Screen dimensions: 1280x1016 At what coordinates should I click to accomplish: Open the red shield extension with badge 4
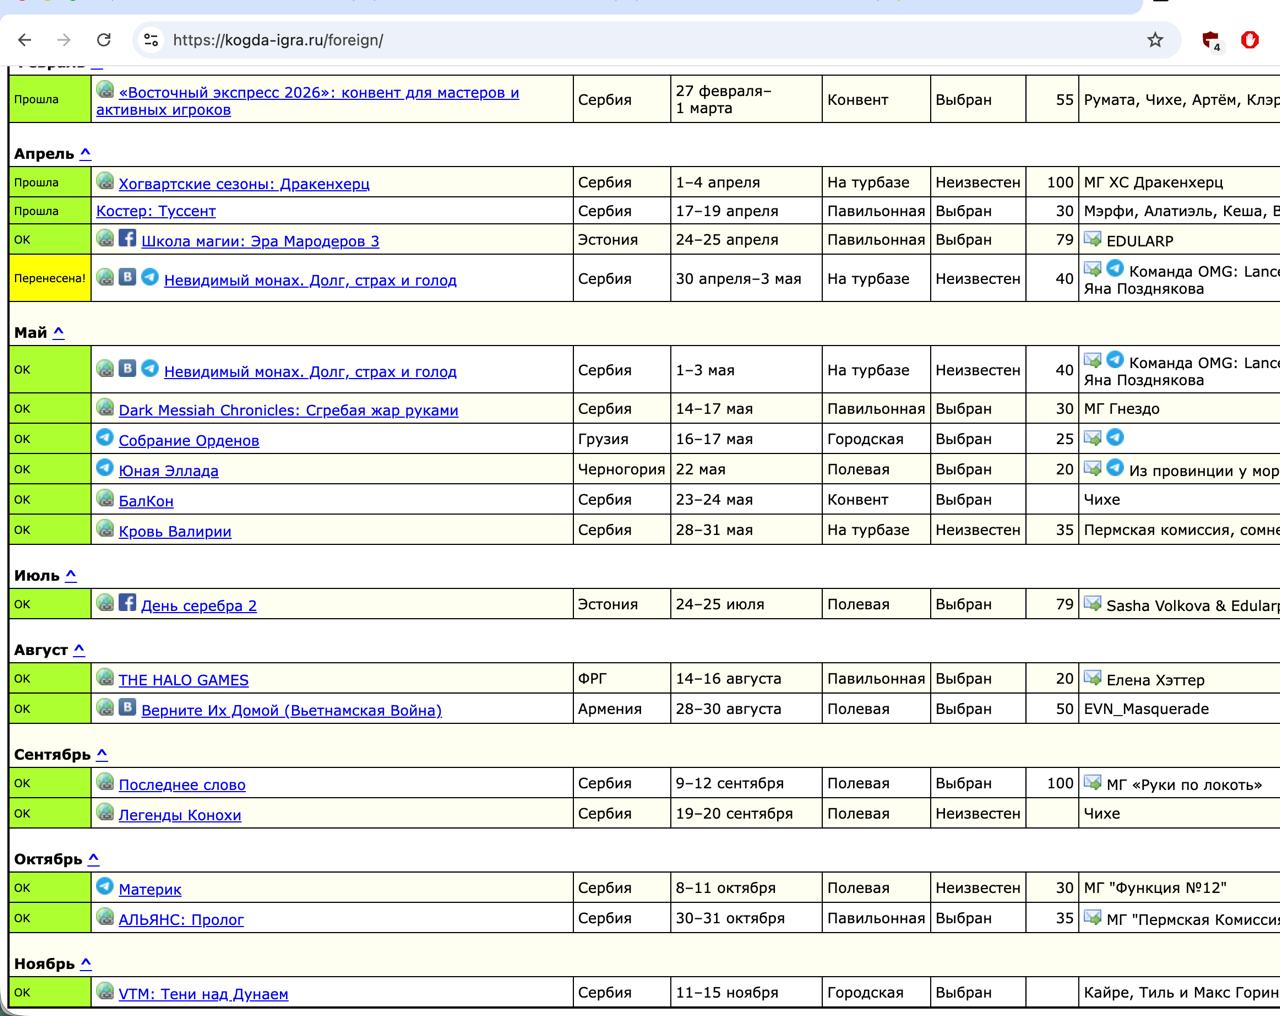click(1211, 40)
